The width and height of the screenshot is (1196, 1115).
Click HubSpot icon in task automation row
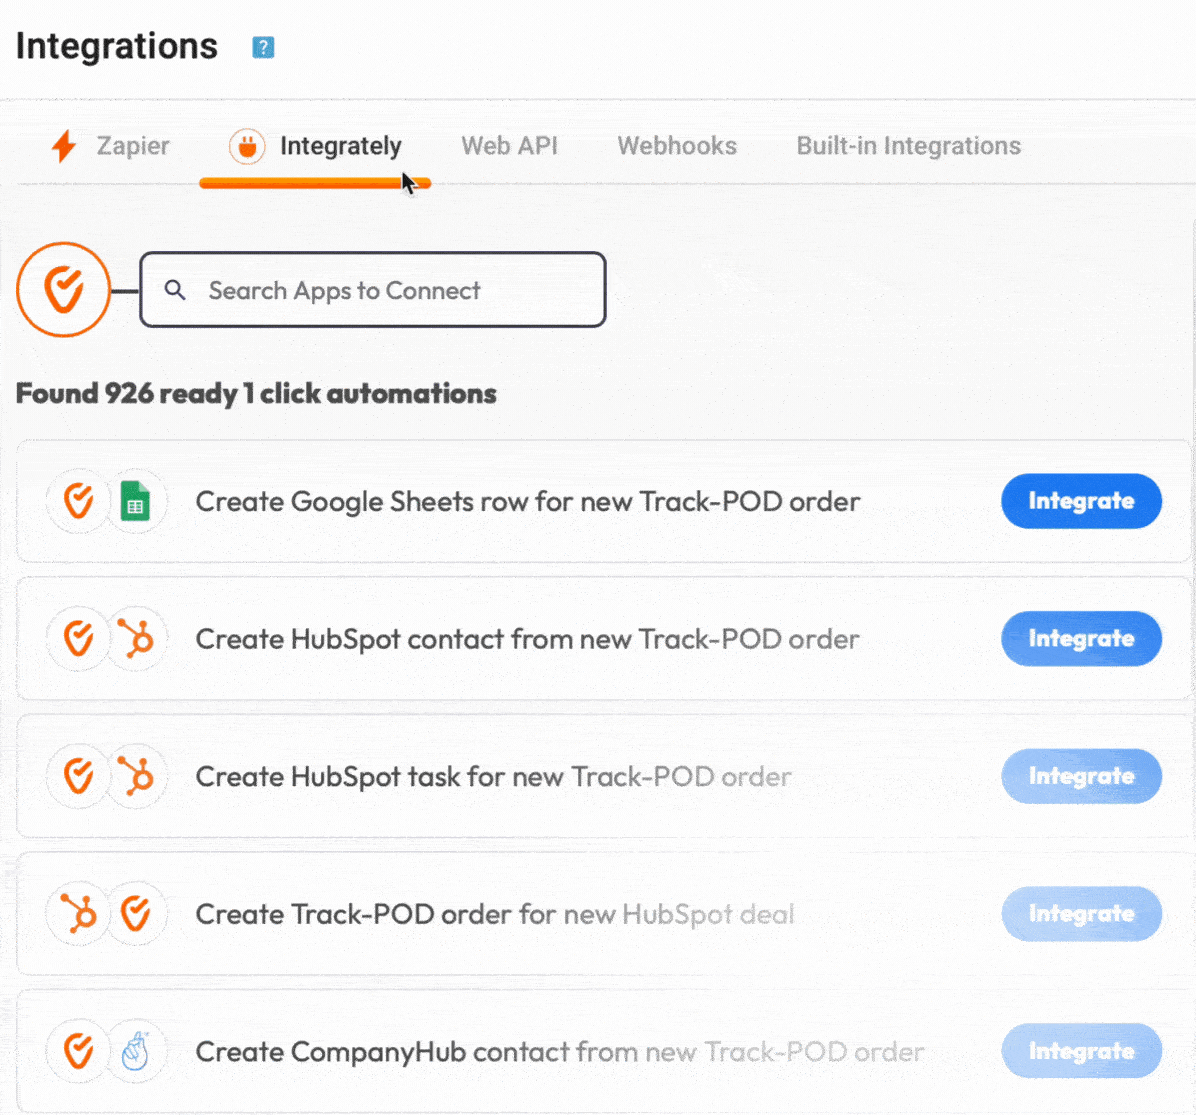pyautogui.click(x=136, y=776)
